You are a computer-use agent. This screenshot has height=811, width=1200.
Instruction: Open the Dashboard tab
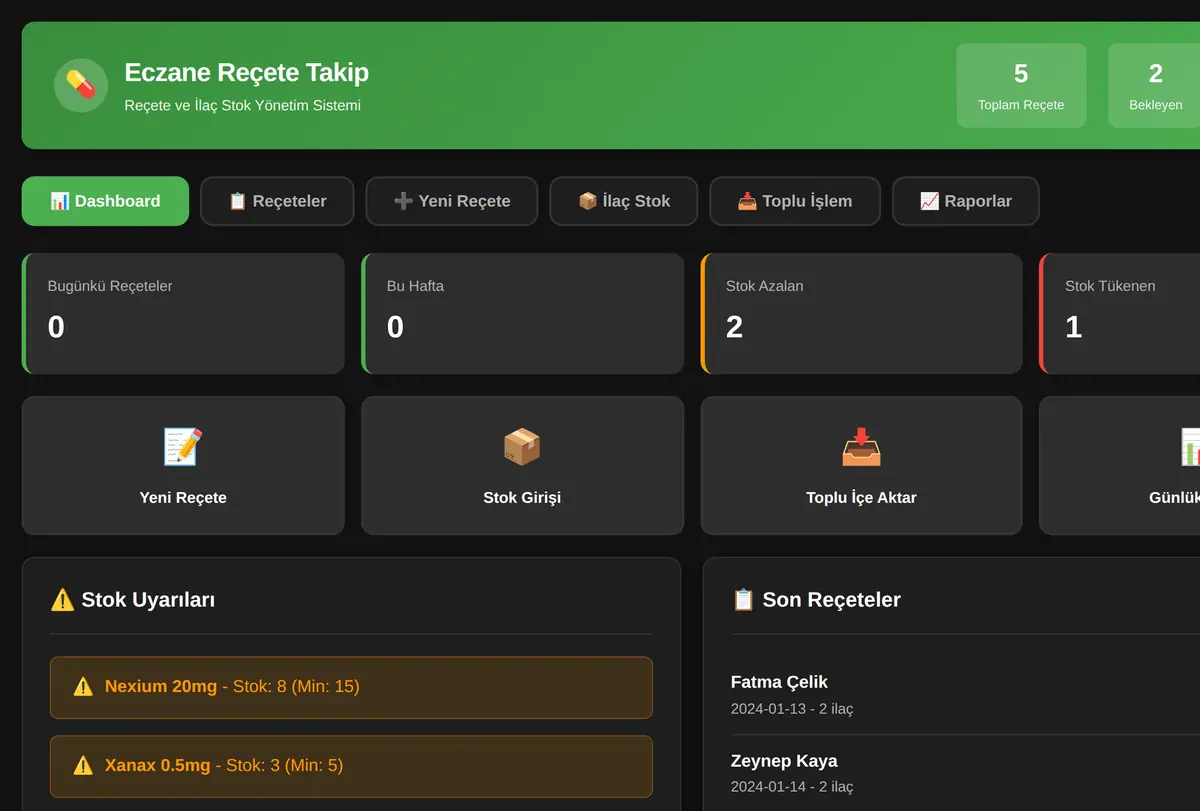click(x=105, y=201)
